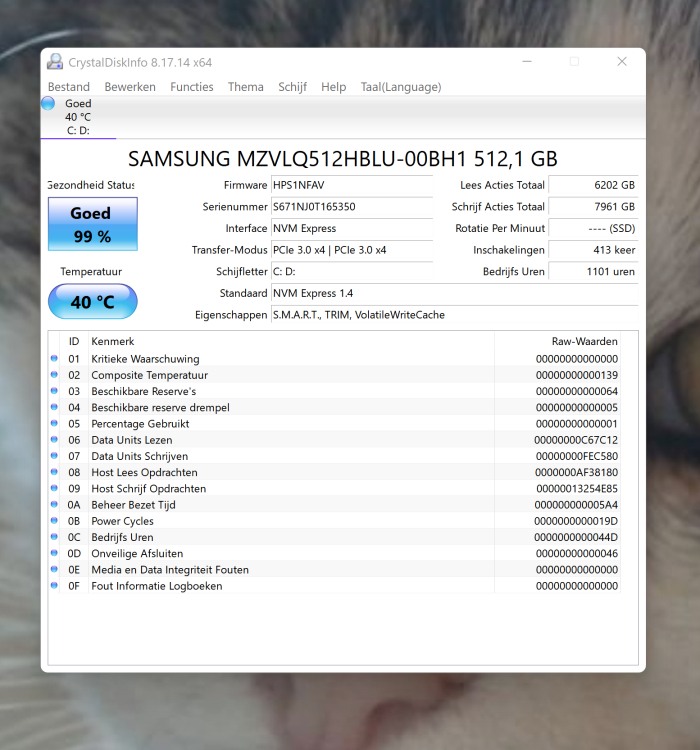
Task: Click the raw value 0000013254E85
Action: pos(577,489)
